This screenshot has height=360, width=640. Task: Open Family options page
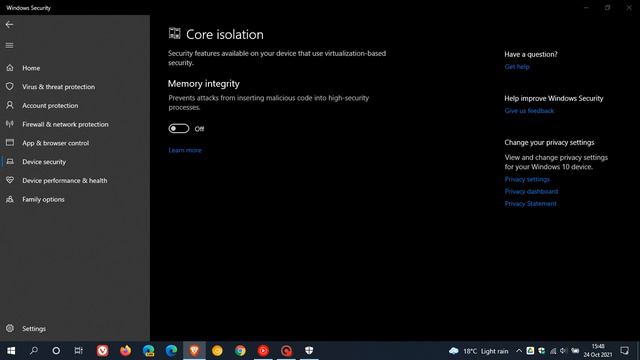75,199
